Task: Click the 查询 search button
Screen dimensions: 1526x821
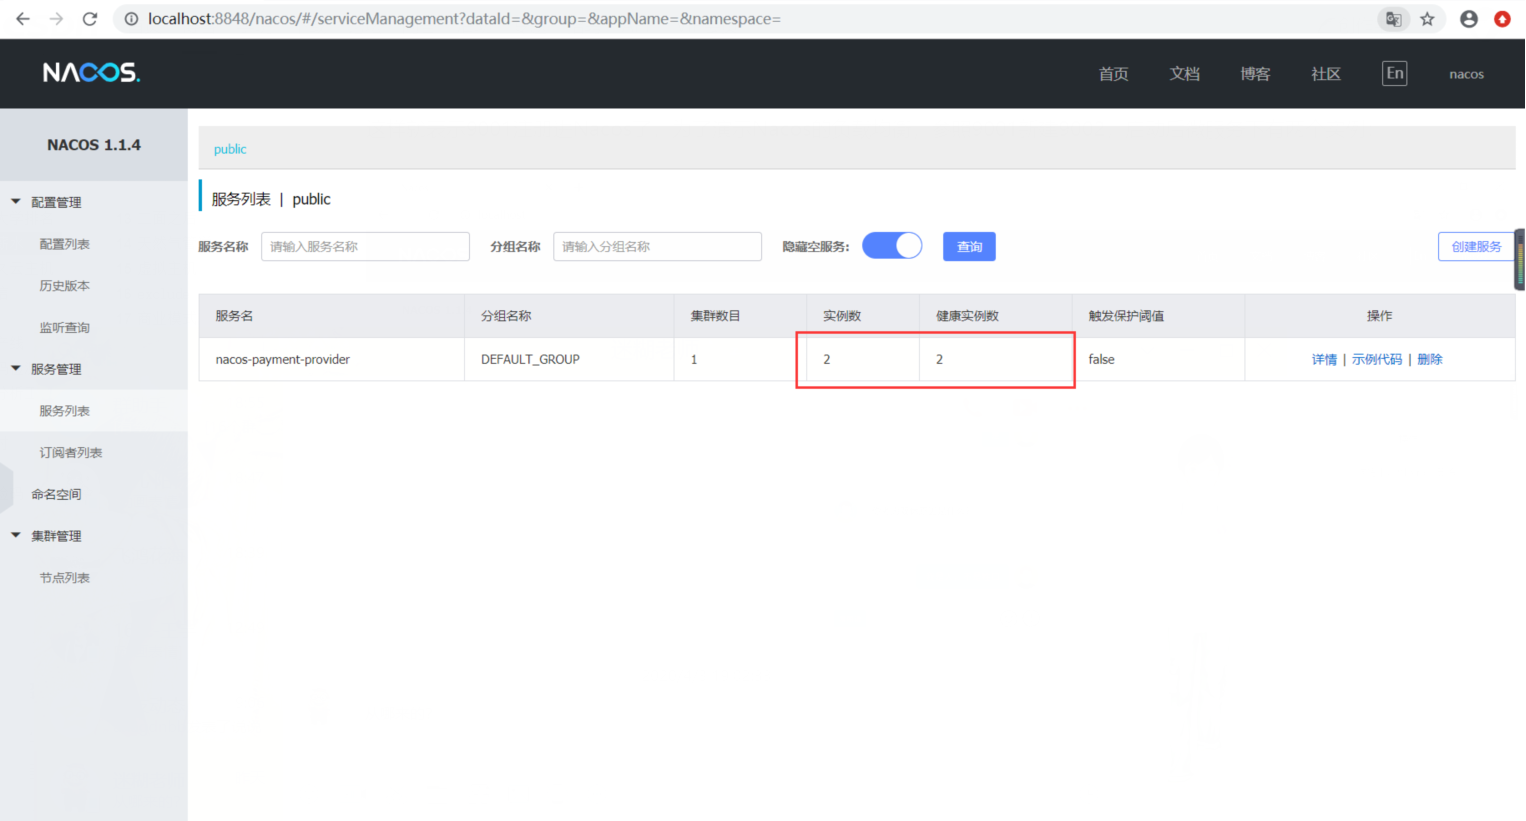Action: click(x=968, y=247)
